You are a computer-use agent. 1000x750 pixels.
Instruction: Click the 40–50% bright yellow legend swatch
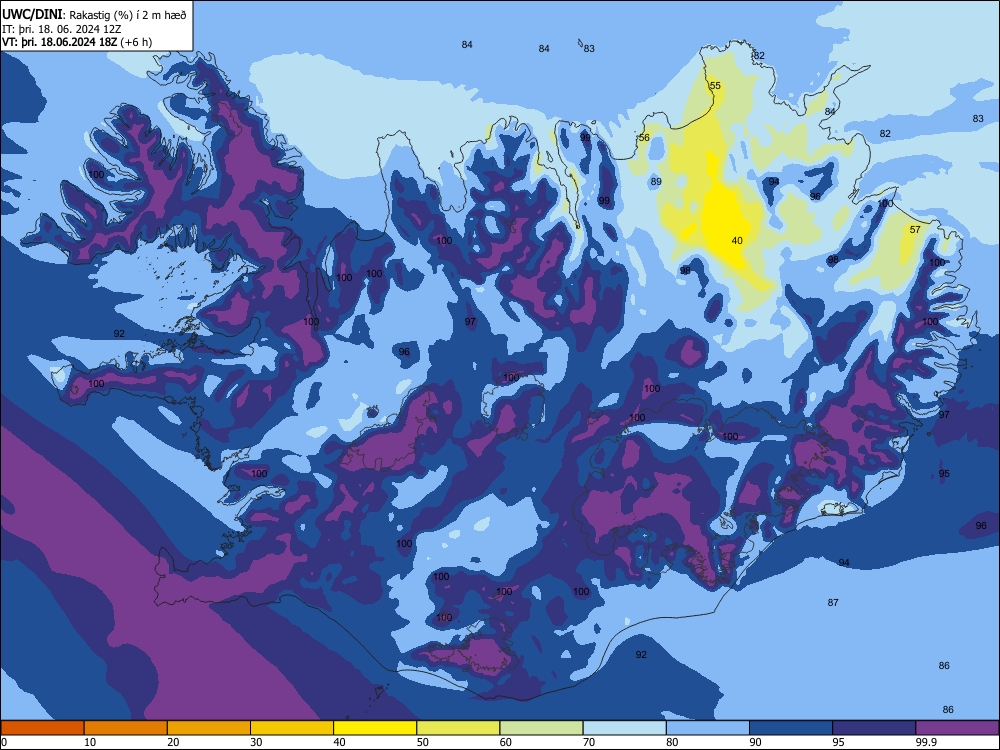coord(375,728)
